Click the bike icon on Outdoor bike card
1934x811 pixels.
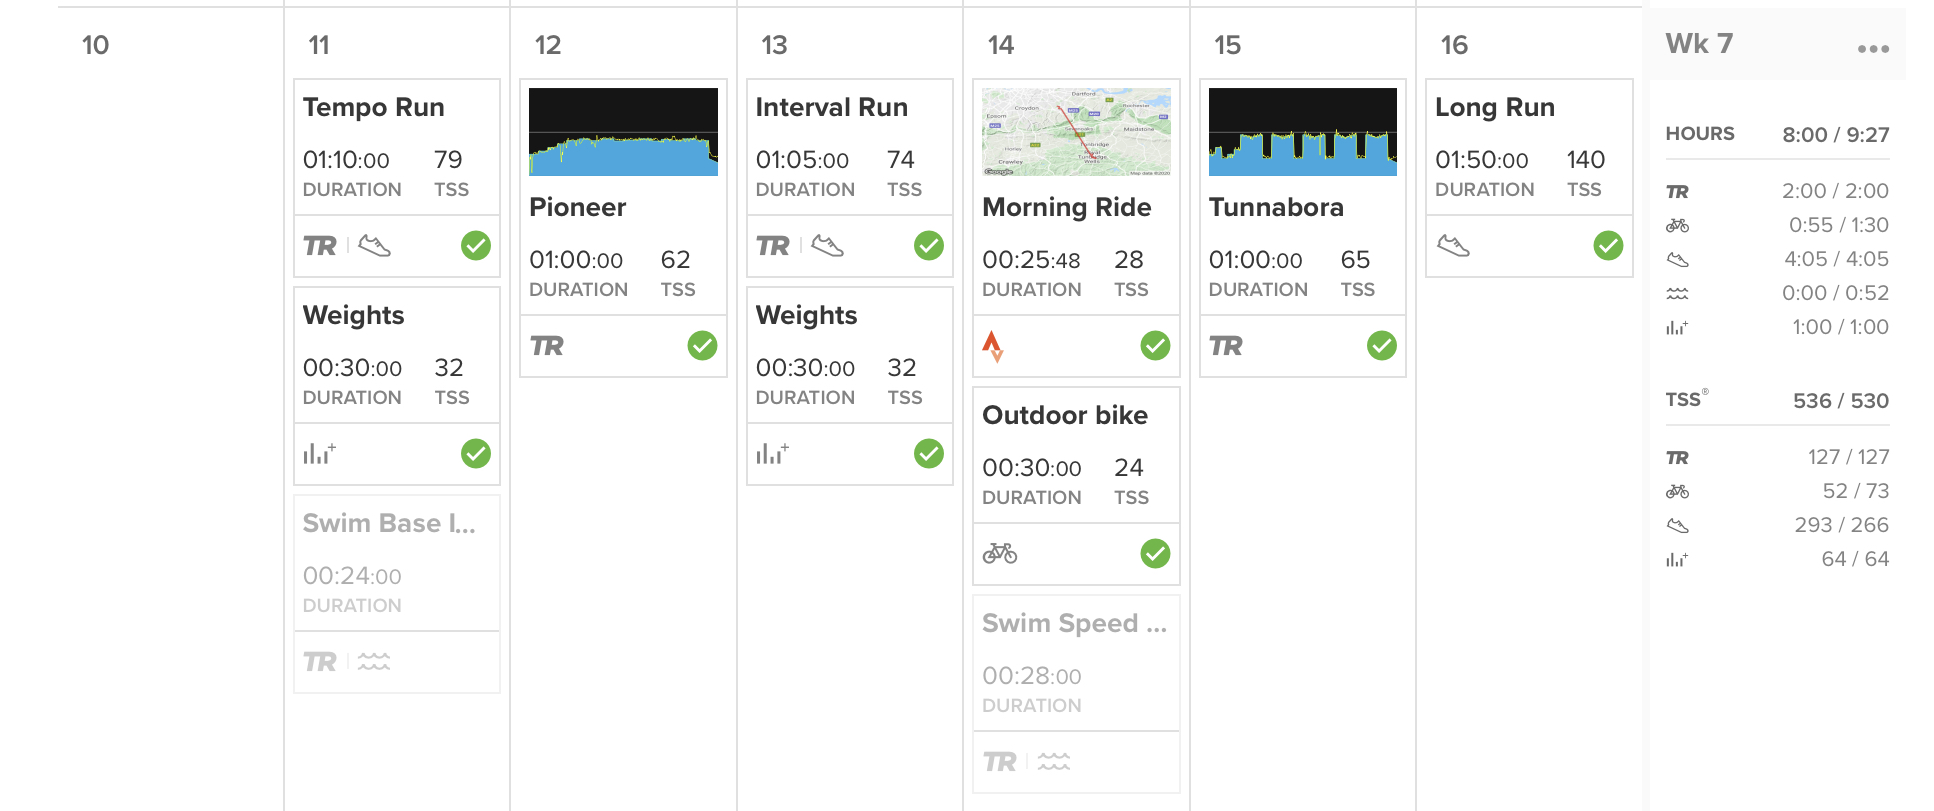point(1000,553)
